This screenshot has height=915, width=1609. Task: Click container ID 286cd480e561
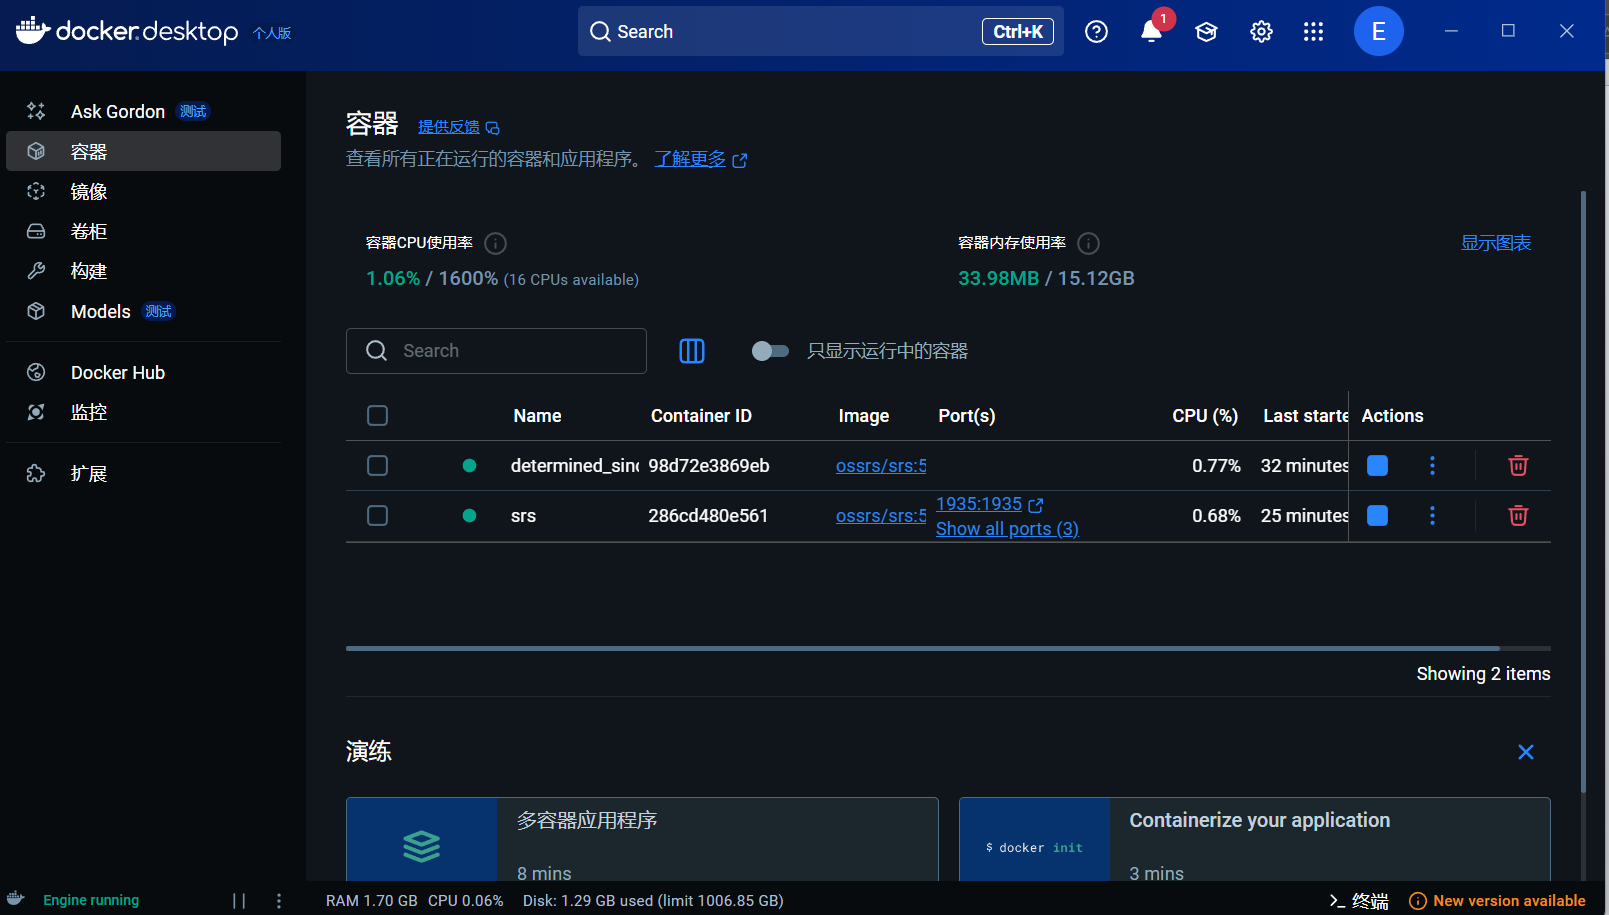coord(708,516)
